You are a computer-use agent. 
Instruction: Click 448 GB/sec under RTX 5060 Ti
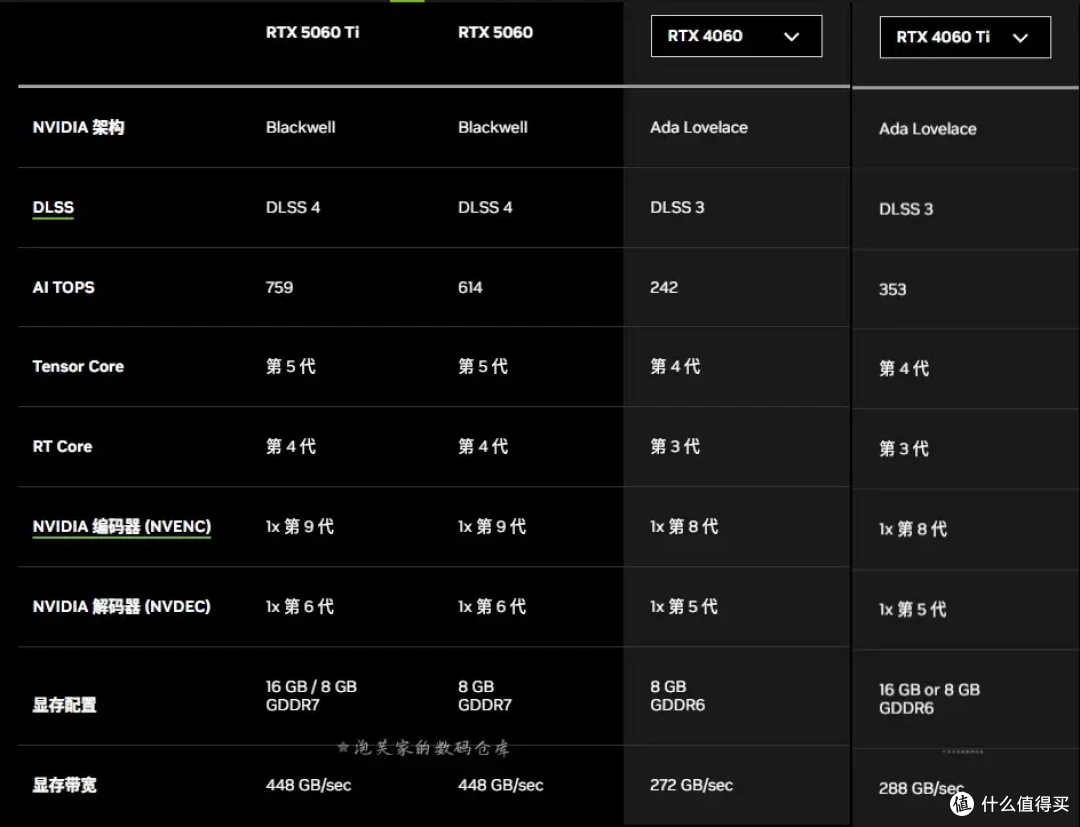(x=309, y=785)
